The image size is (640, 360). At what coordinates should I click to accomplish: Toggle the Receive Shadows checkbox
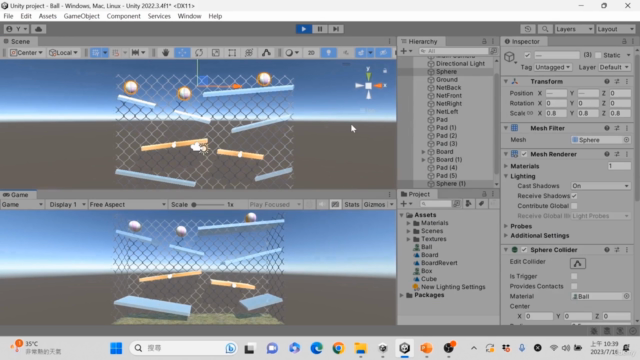pyautogui.click(x=574, y=196)
